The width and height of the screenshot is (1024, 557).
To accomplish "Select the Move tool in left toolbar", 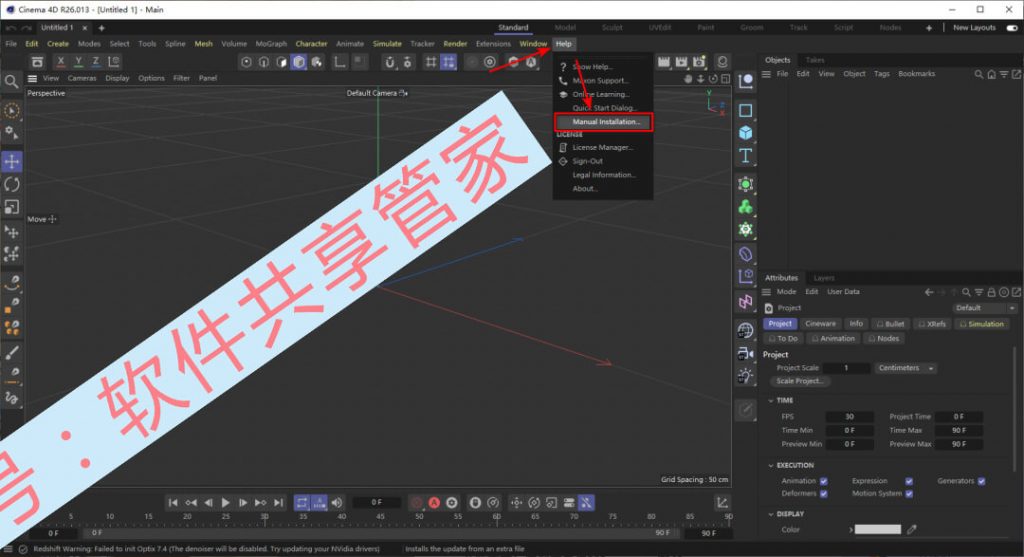I will point(12,161).
